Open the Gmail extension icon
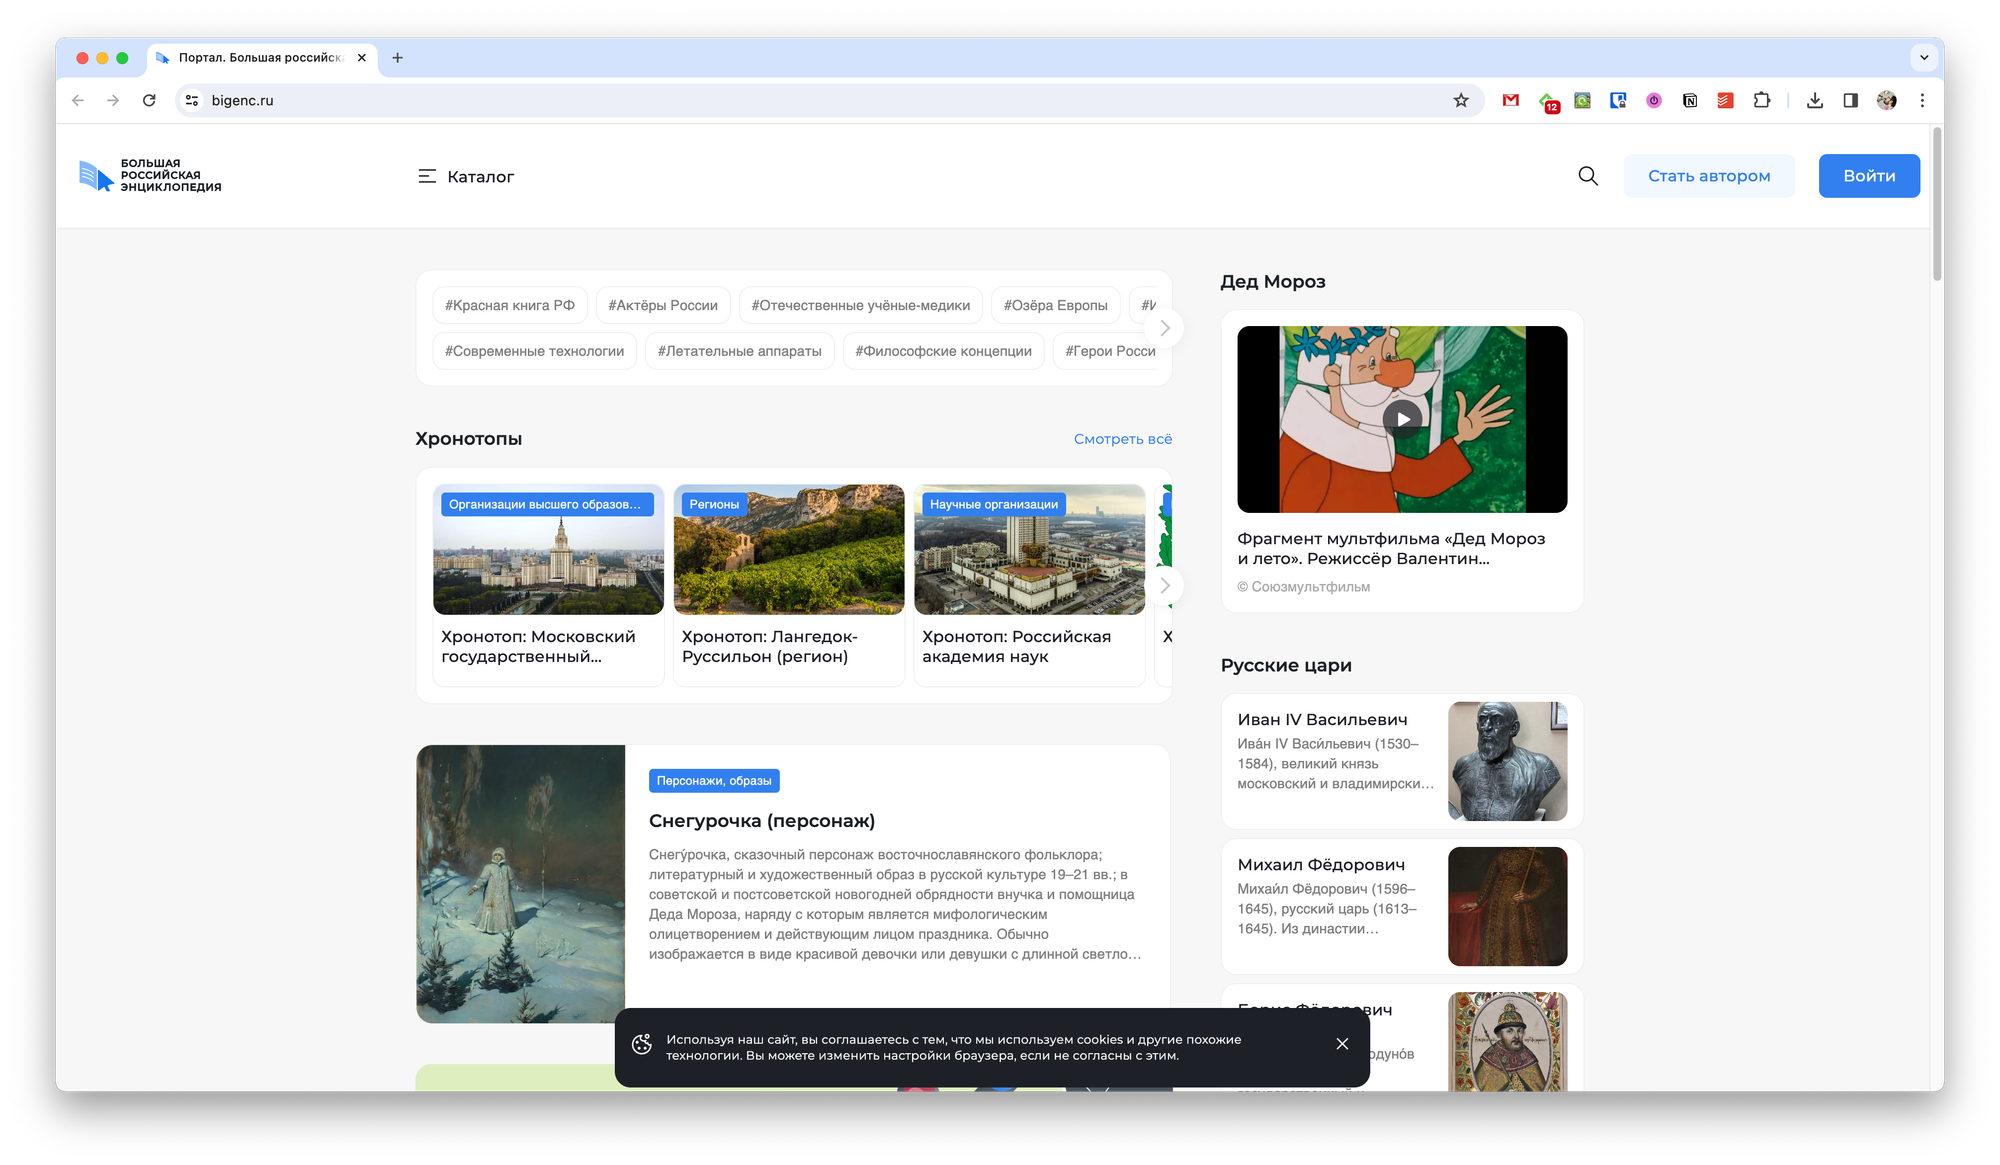The height and width of the screenshot is (1165, 2000). pyautogui.click(x=1511, y=100)
